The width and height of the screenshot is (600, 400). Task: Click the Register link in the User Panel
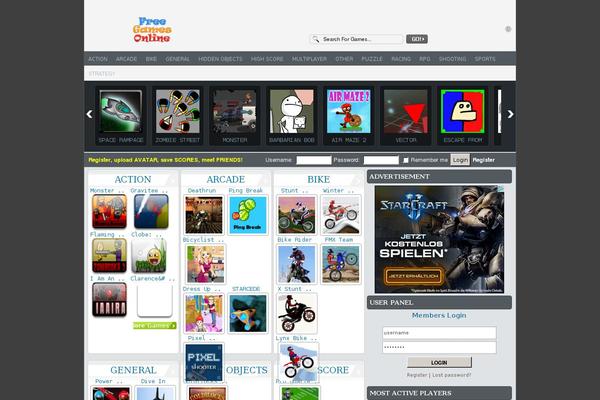(x=417, y=375)
